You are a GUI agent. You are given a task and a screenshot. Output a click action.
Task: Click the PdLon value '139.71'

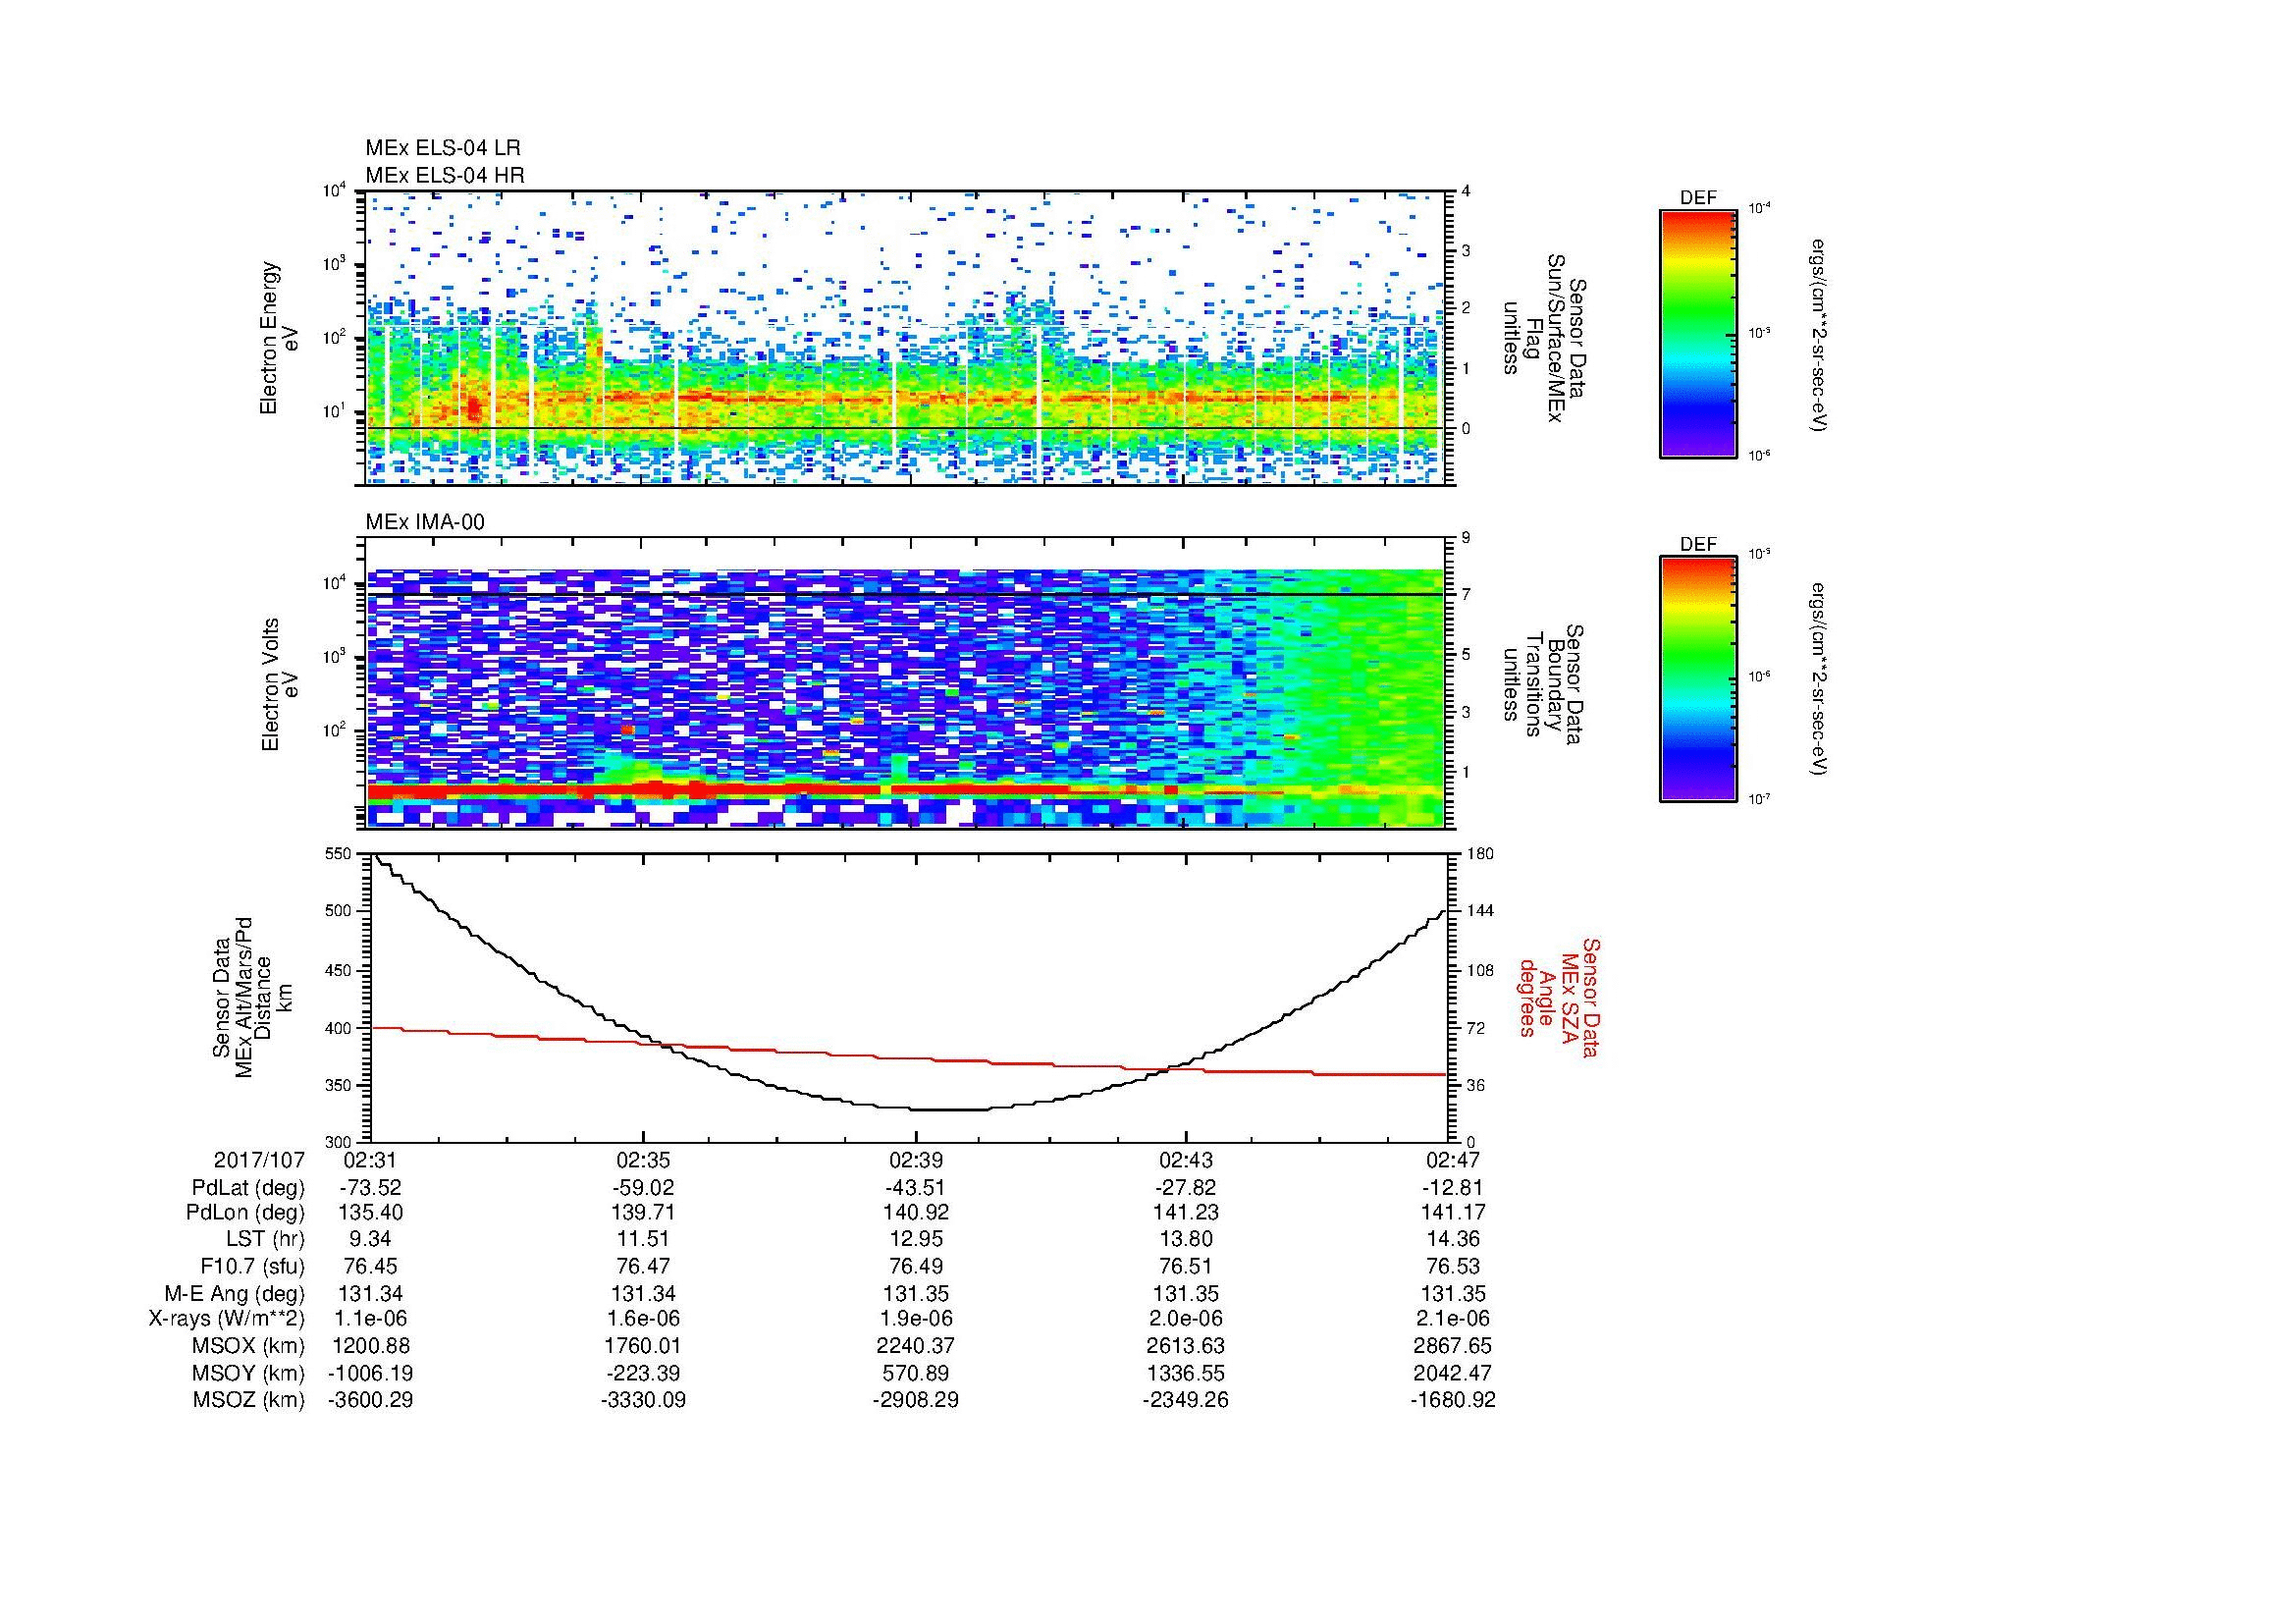pyautogui.click(x=643, y=1213)
